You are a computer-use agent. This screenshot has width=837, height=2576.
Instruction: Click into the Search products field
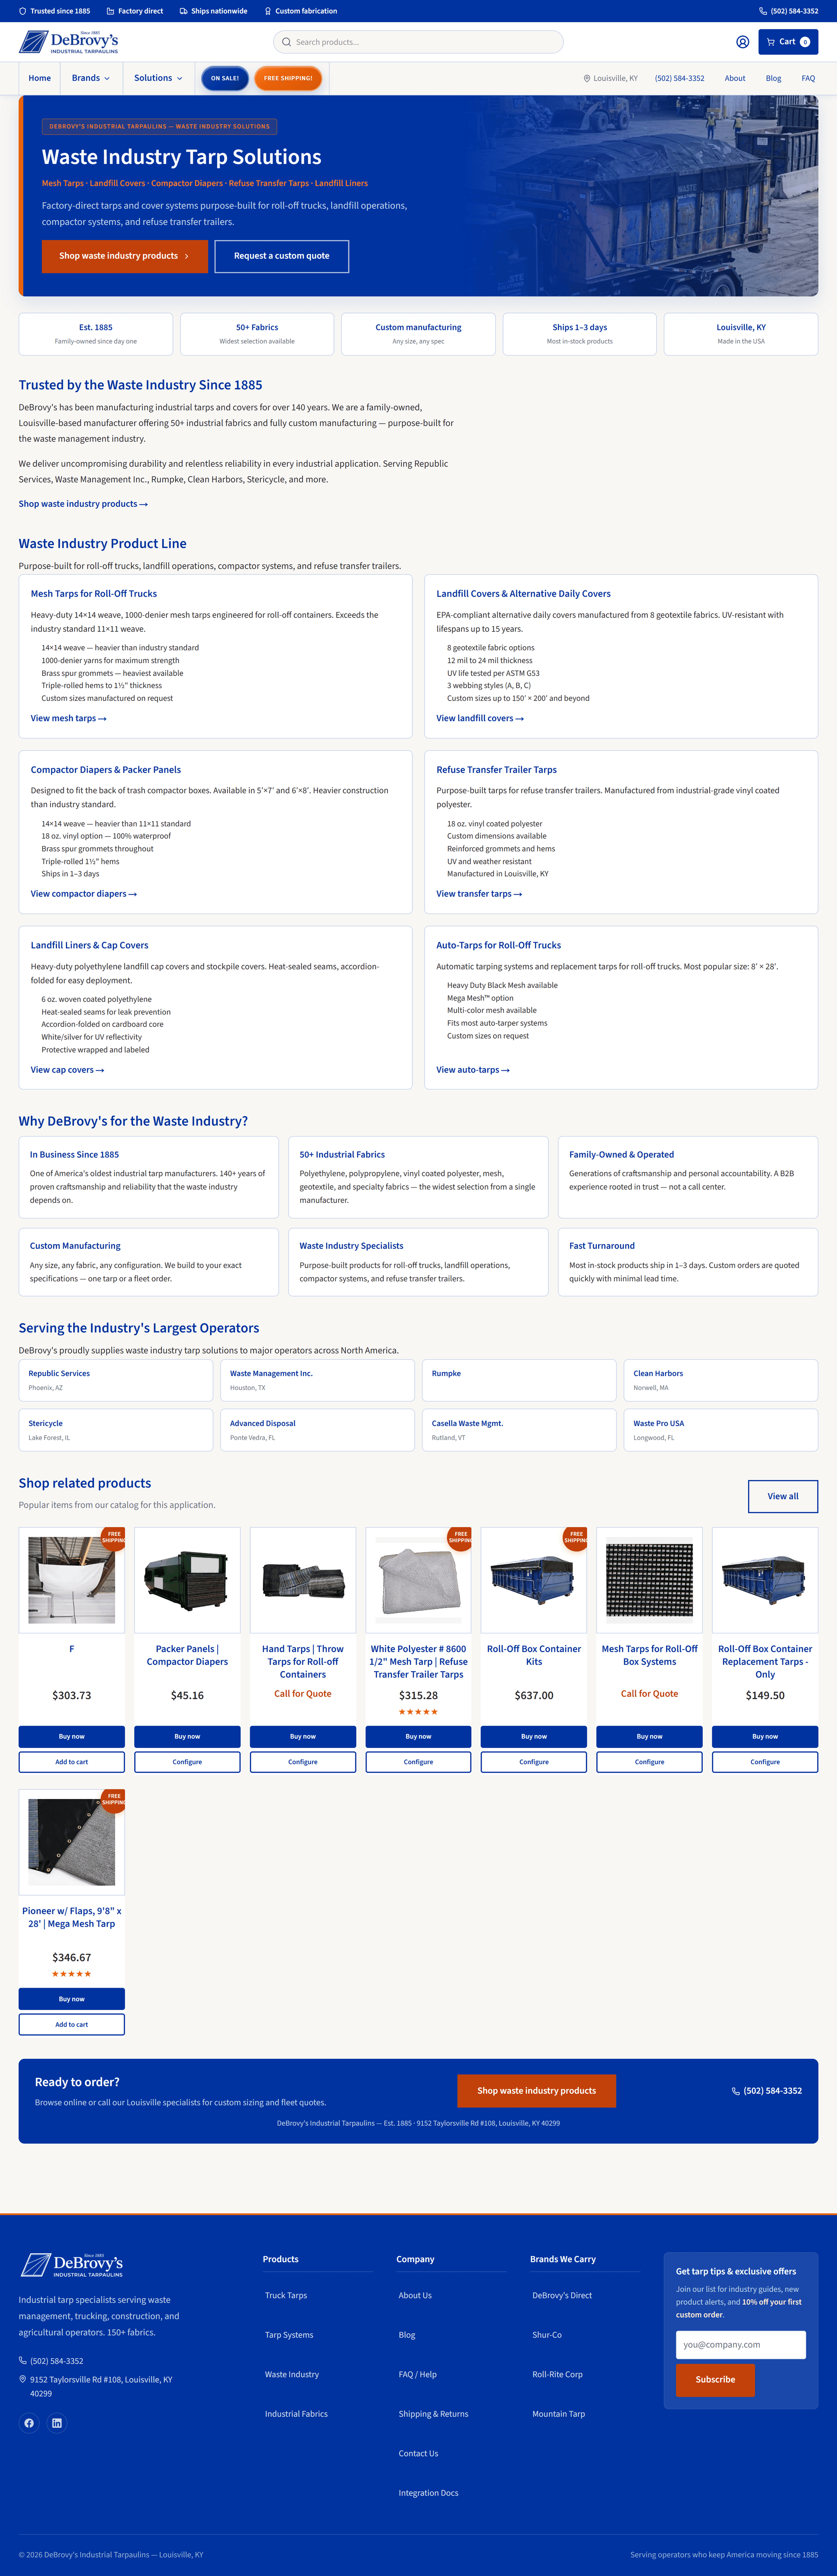418,42
